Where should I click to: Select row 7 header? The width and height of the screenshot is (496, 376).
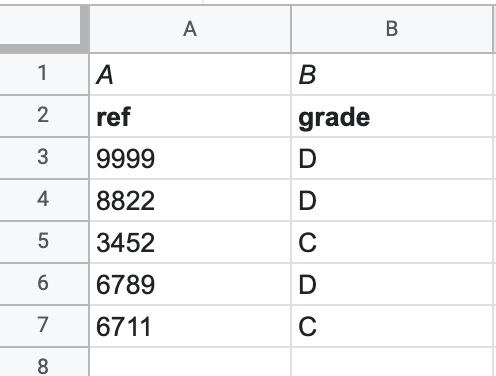44,326
